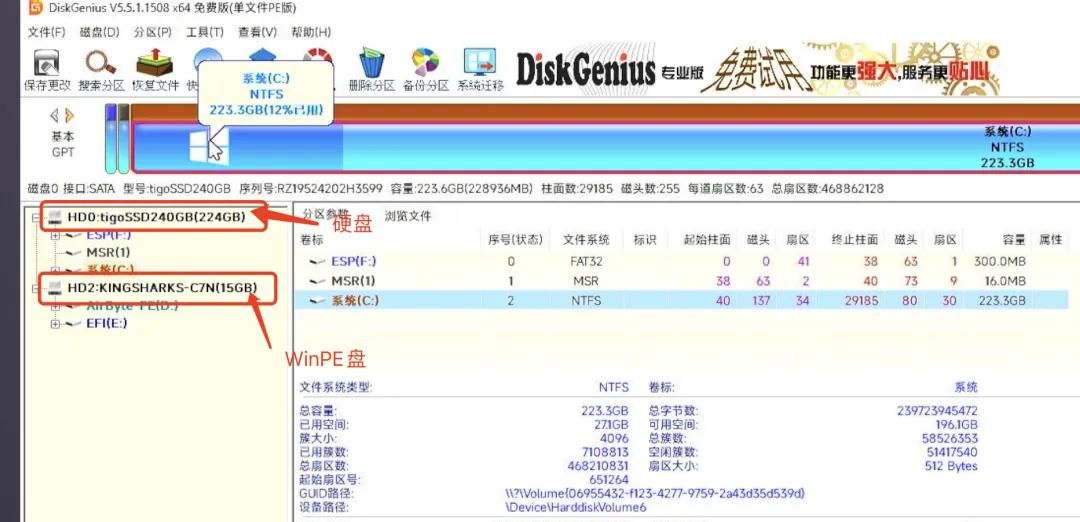Screen dimensions: 1080x522
Task: Select HD2:KINGSHARKS-C7N(15GB) in the tree
Action: [163, 288]
